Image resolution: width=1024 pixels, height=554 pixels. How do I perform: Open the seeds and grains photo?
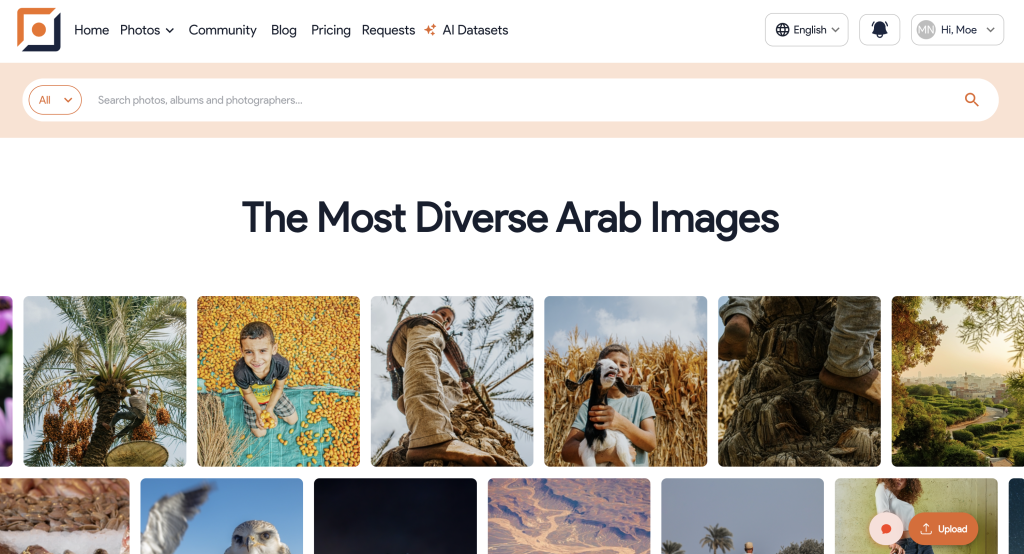click(x=65, y=516)
